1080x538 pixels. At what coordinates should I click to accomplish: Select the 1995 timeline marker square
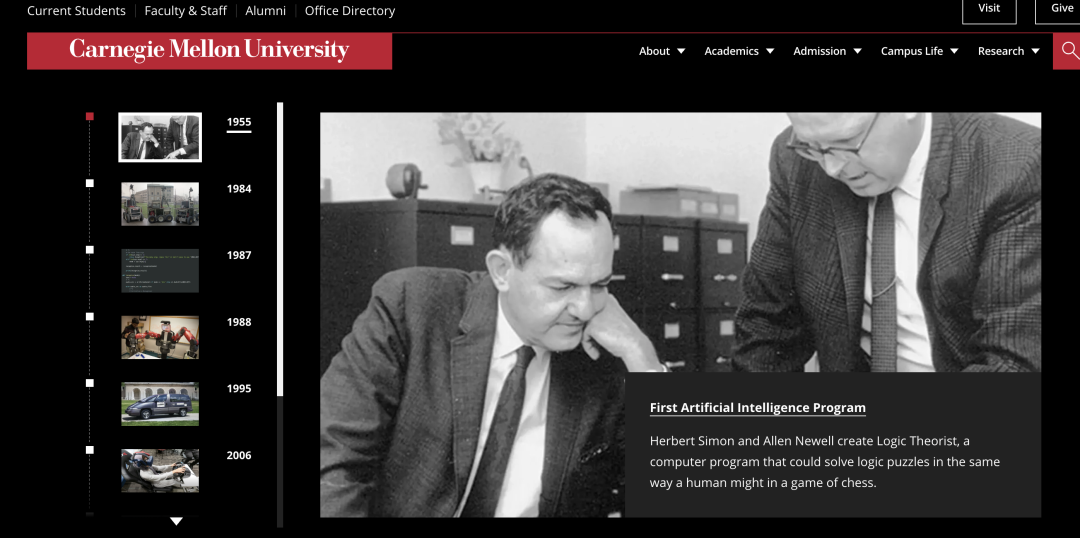click(x=90, y=383)
